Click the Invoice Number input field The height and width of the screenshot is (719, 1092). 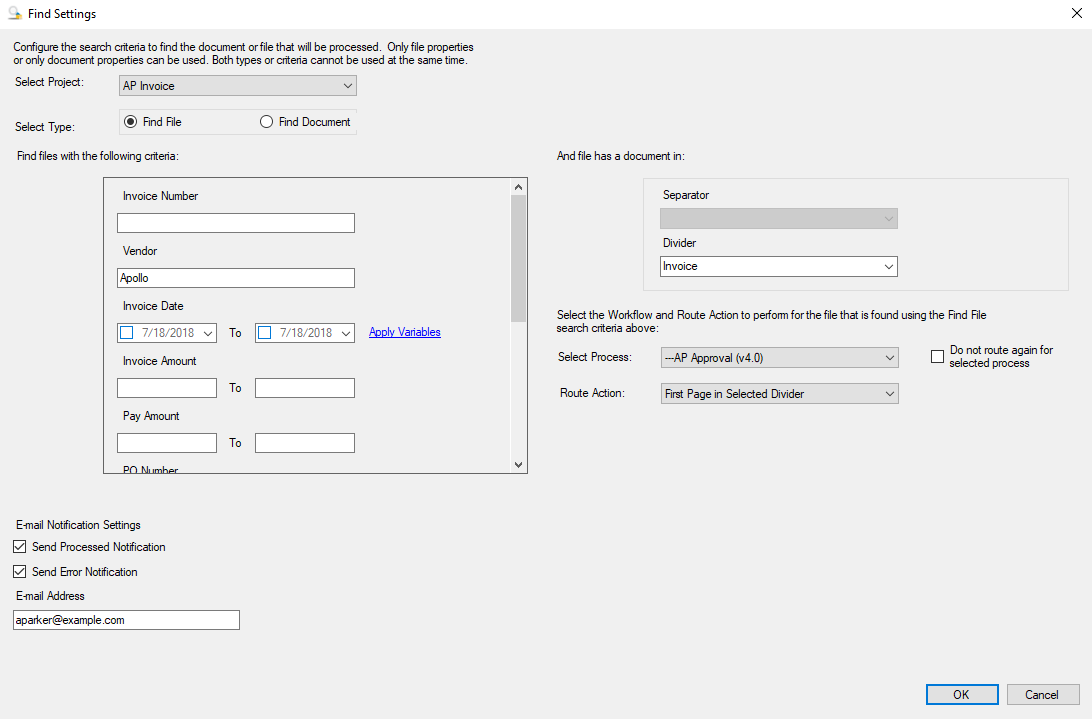pos(236,223)
